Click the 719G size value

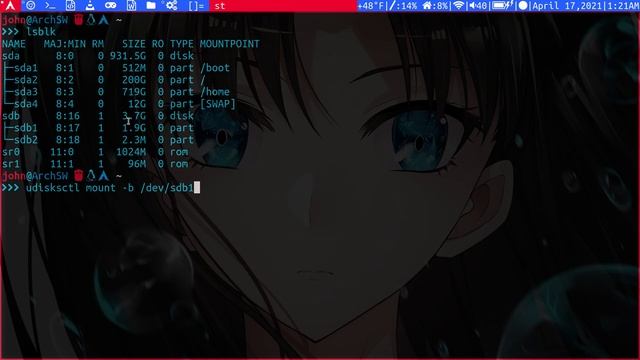pos(133,92)
